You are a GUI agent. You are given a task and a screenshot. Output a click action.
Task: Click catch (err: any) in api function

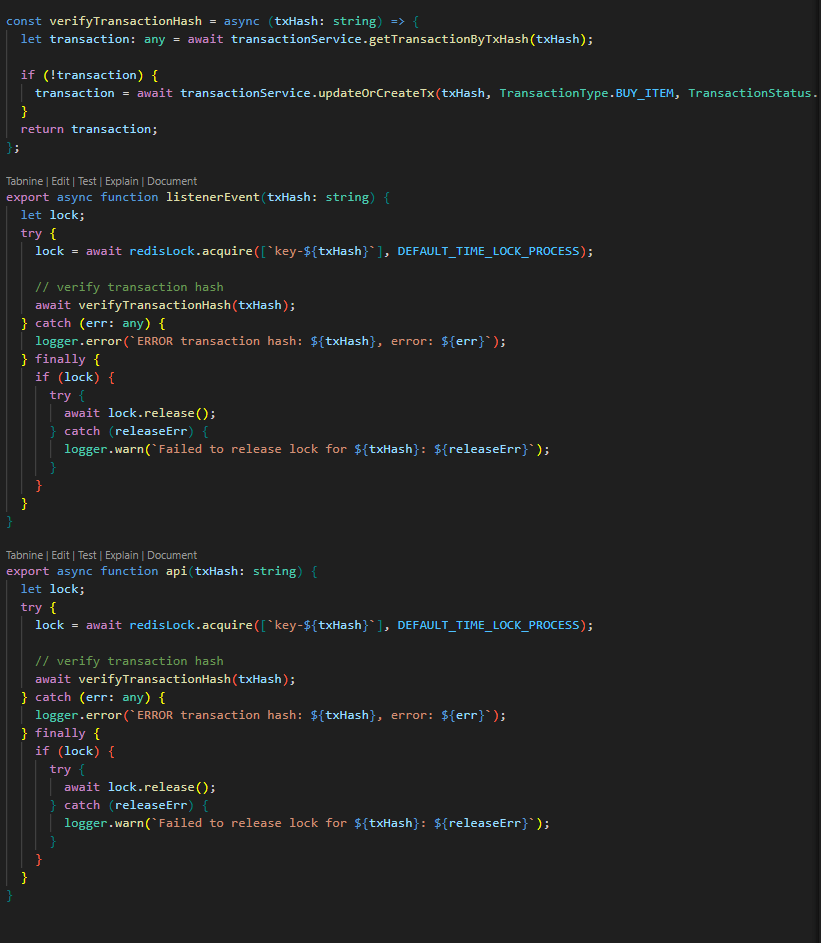pos(93,698)
